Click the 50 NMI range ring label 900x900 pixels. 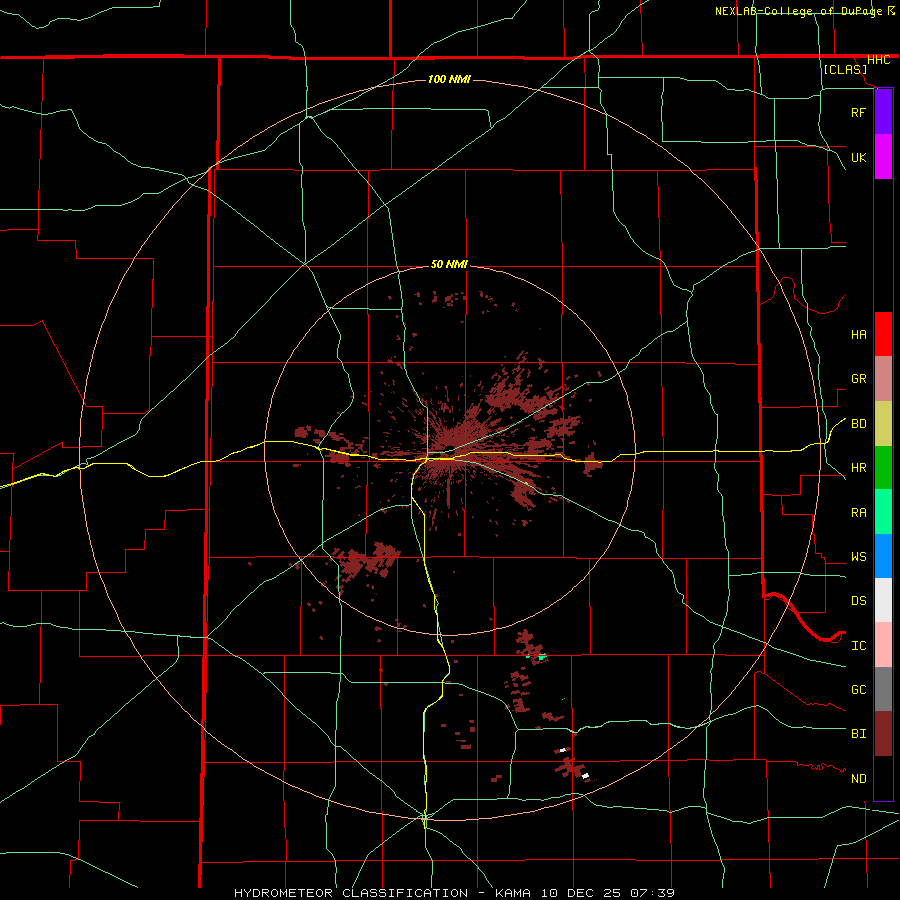[x=449, y=264]
